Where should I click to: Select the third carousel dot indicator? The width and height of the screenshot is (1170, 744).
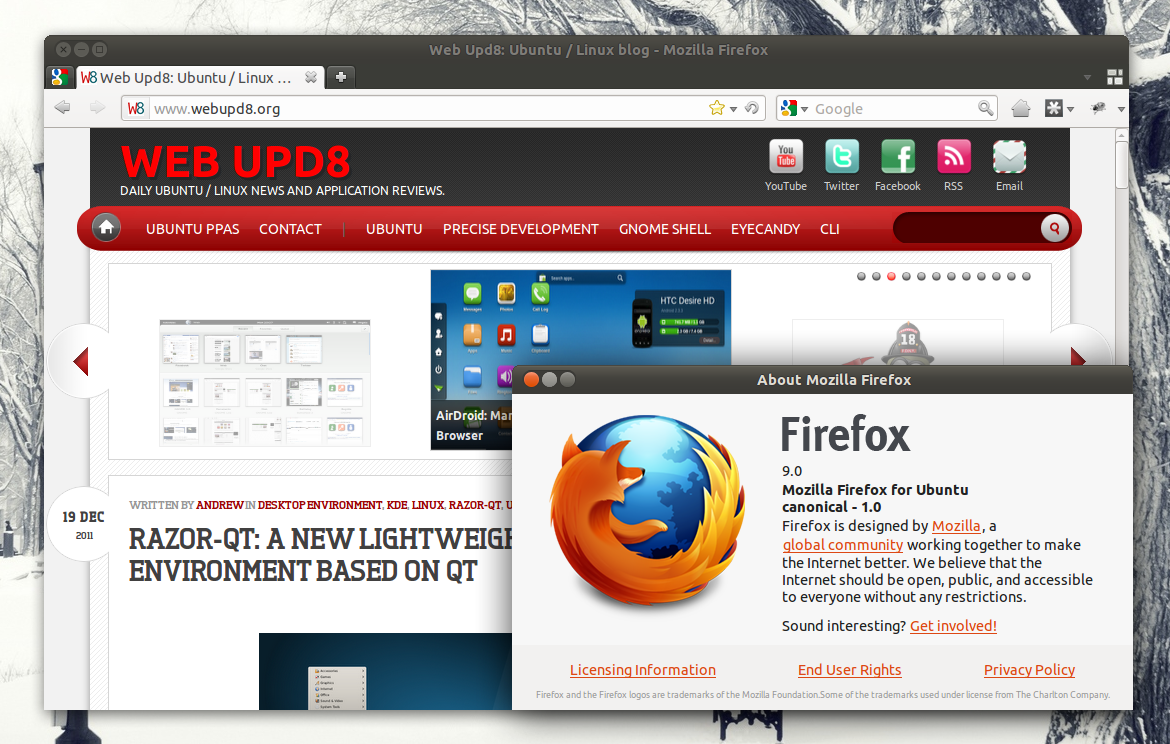891,276
